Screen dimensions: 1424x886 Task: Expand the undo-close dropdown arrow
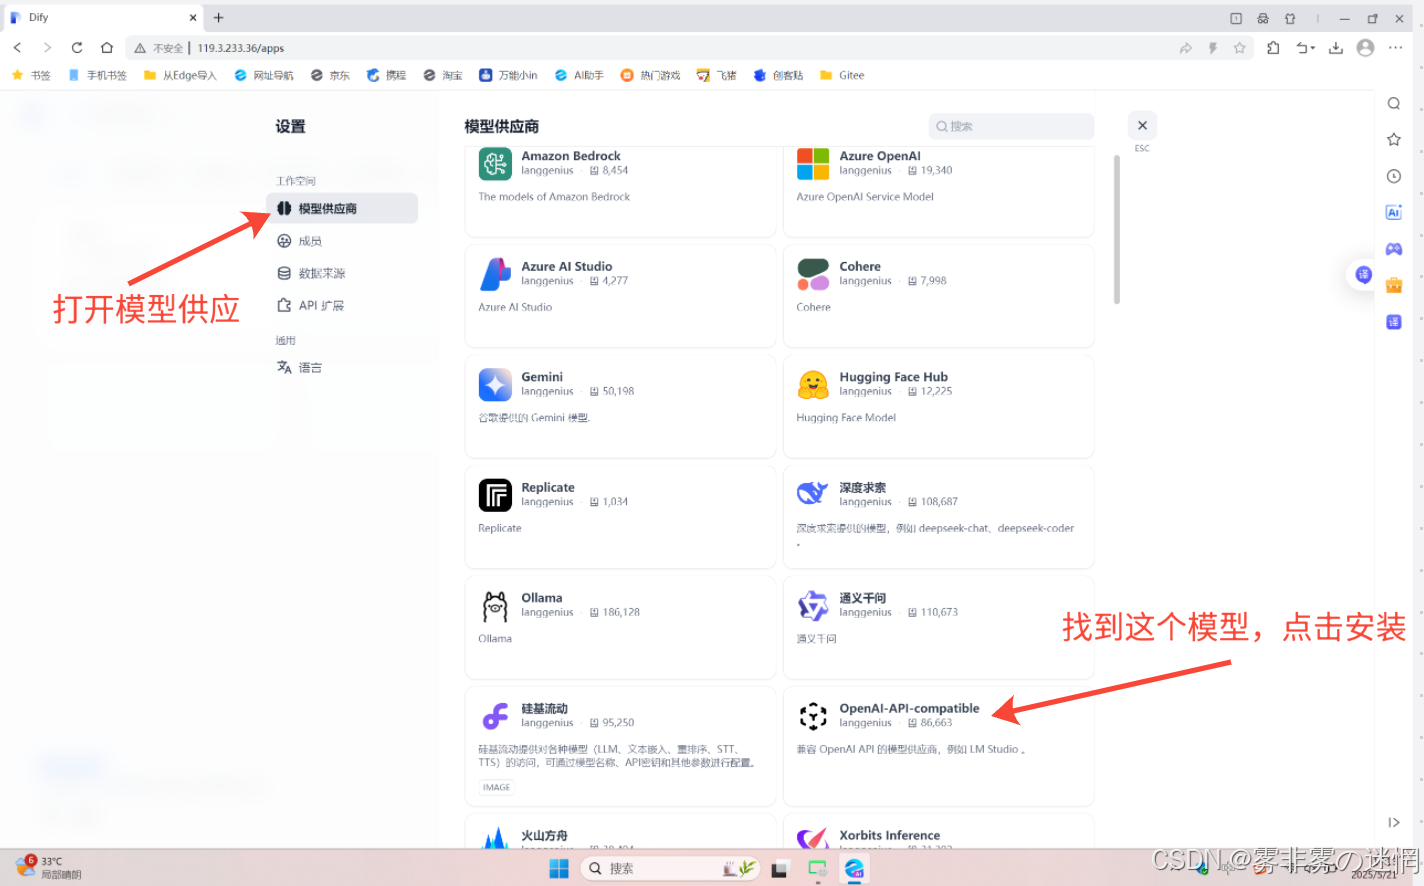click(1312, 48)
